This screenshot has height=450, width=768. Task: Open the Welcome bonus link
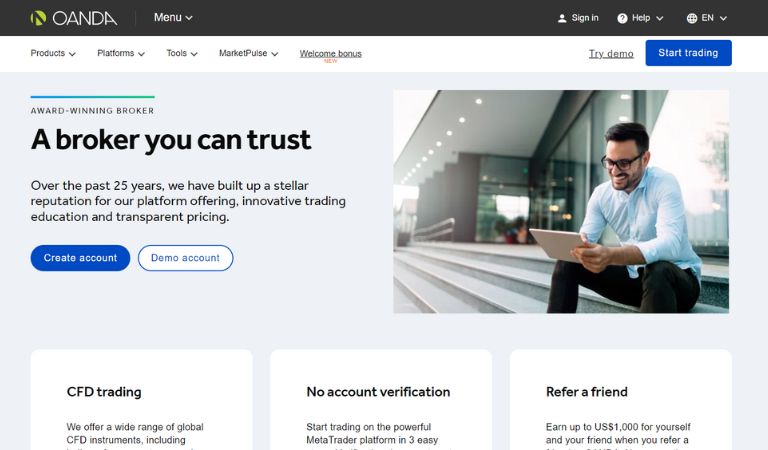click(331, 54)
